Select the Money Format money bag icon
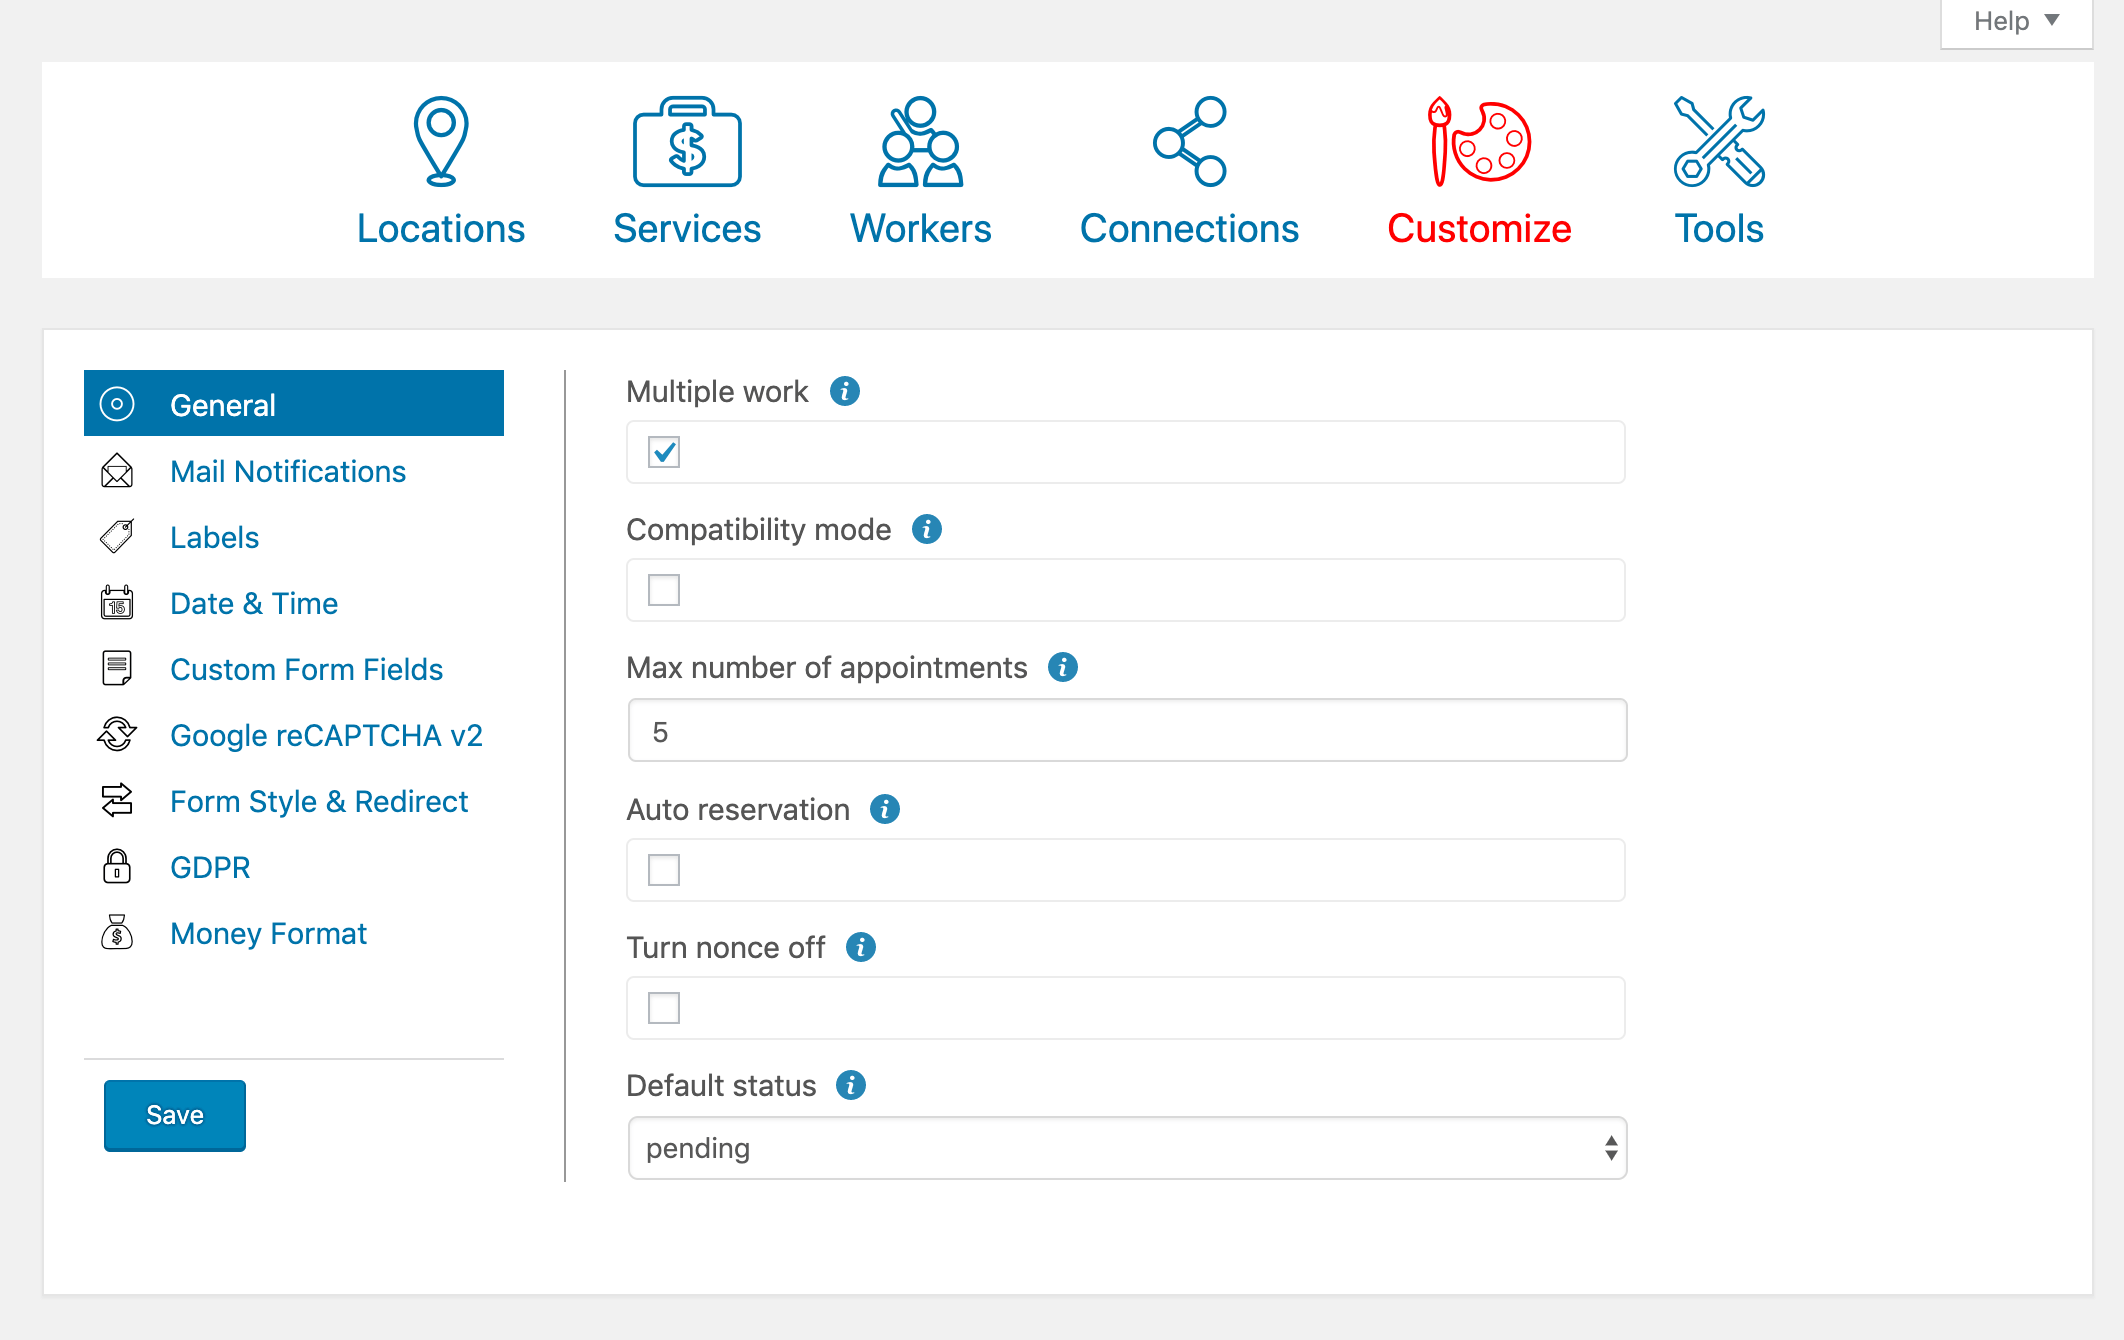 tap(116, 933)
